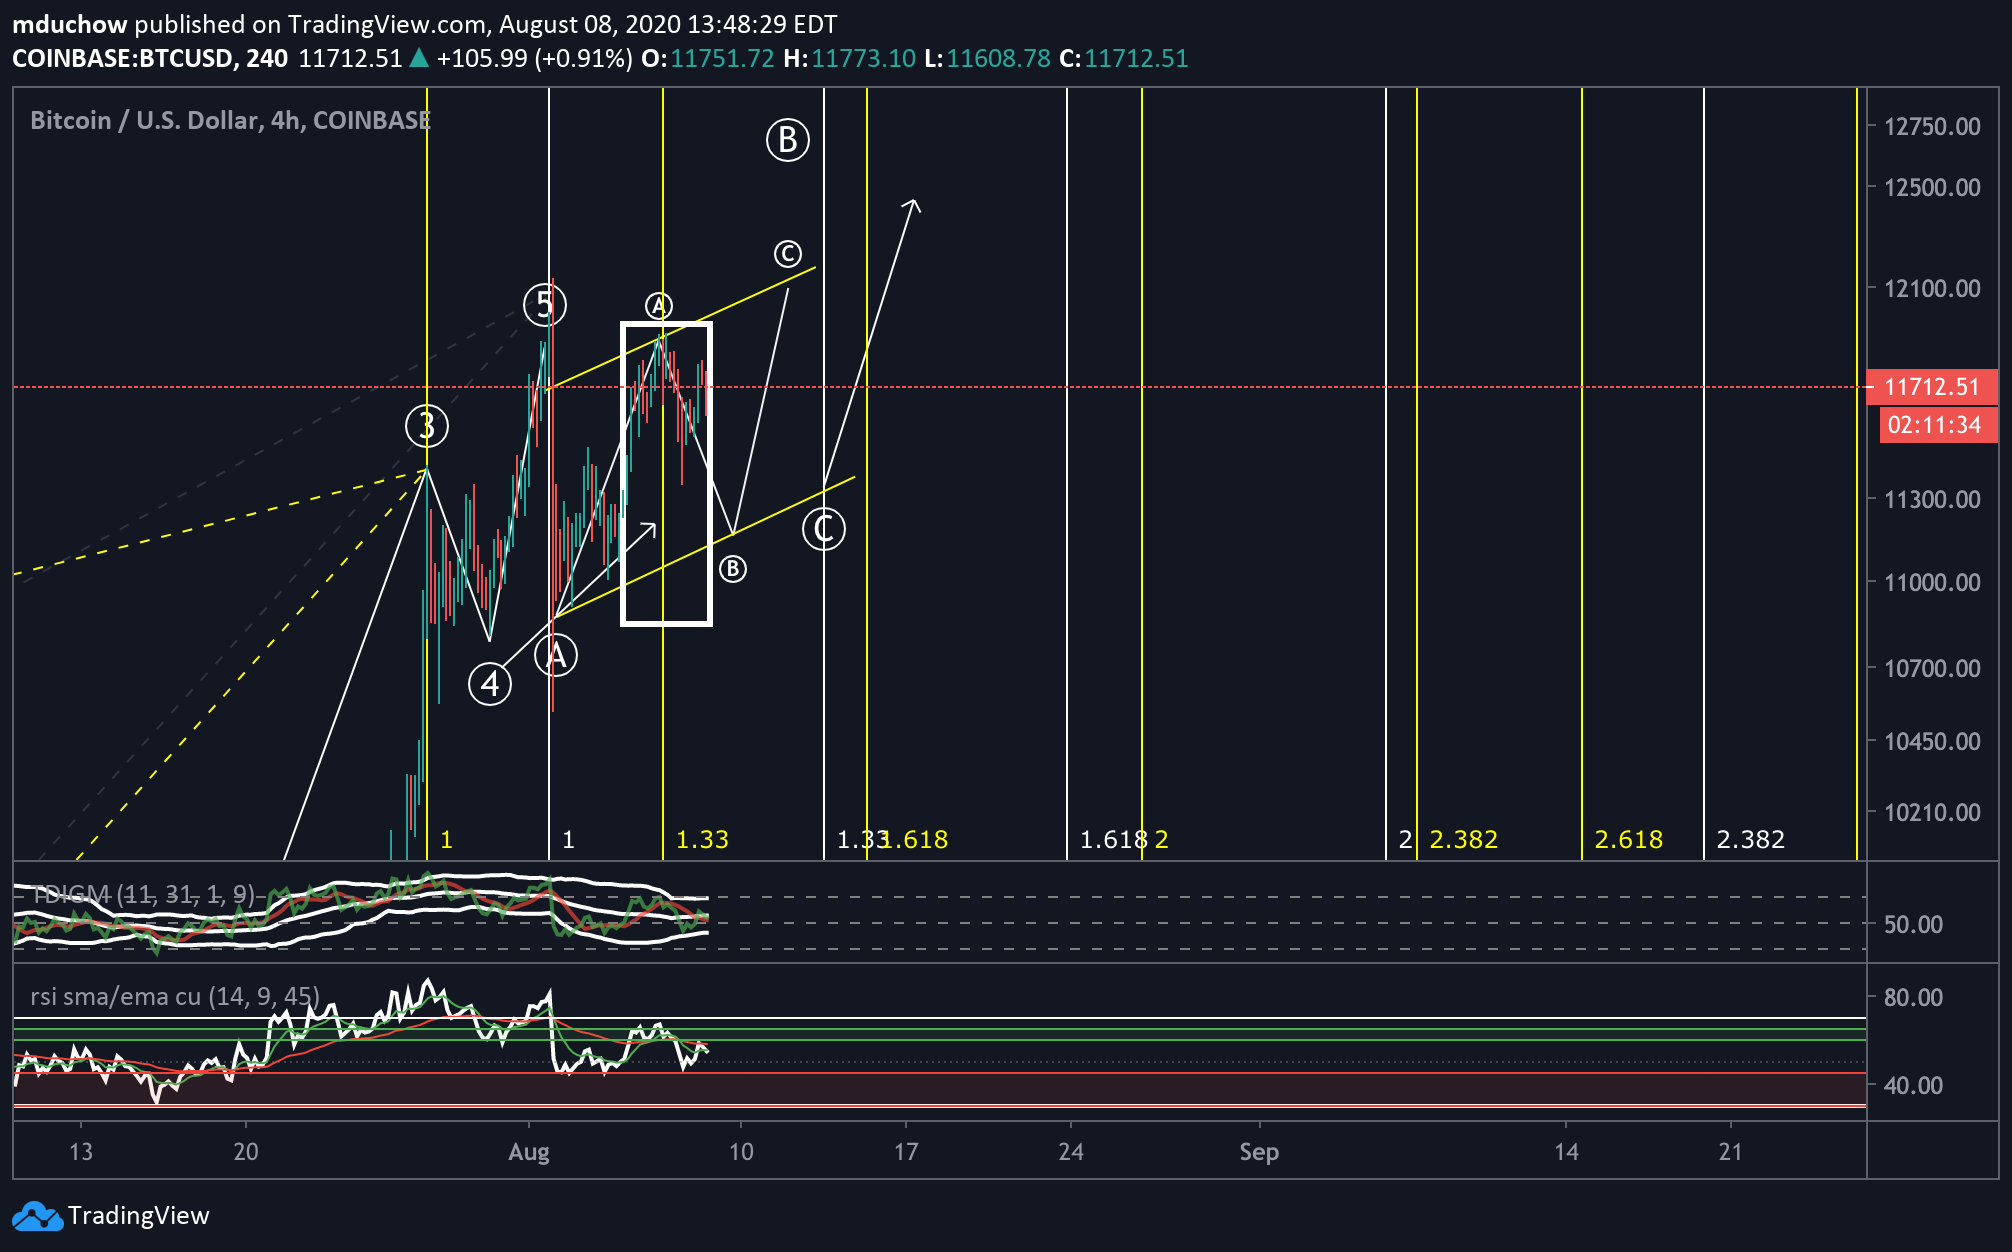Select the large circled C wave label
Image resolution: width=2012 pixels, height=1252 pixels.
pyautogui.click(x=824, y=528)
